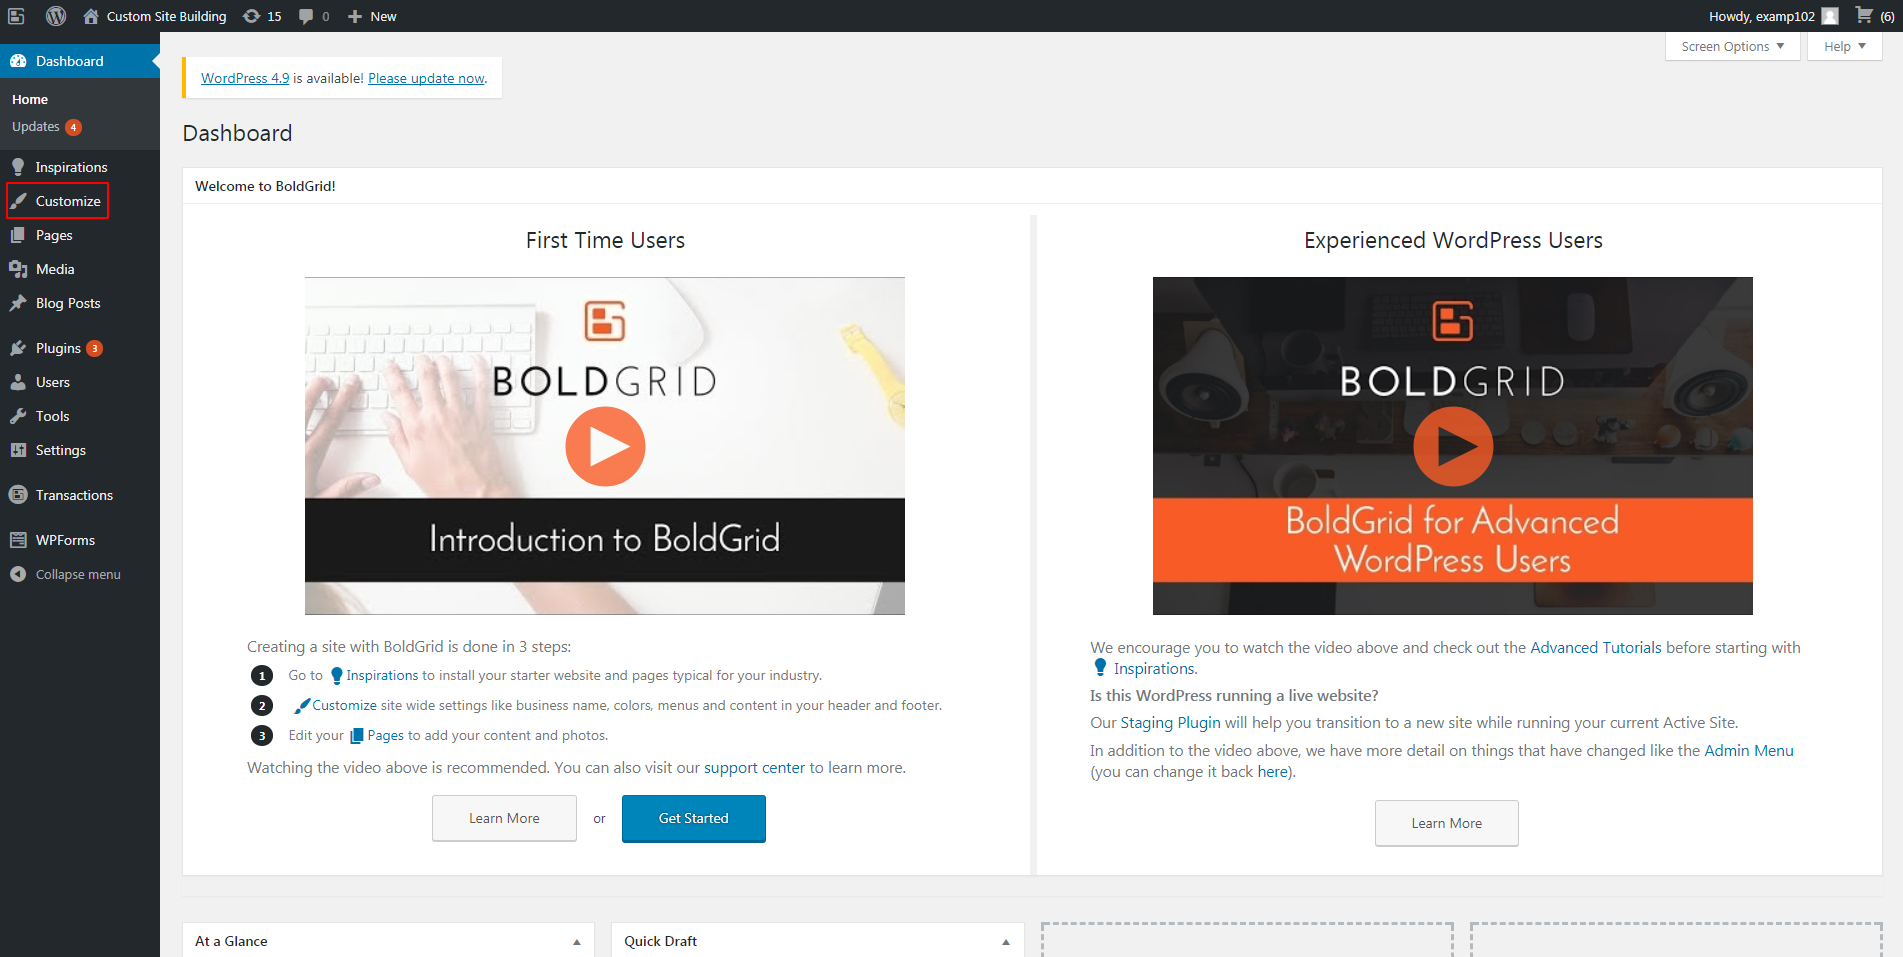The image size is (1903, 957).
Task: Open the shopping cart icon with (6)
Action: pyautogui.click(x=1864, y=15)
